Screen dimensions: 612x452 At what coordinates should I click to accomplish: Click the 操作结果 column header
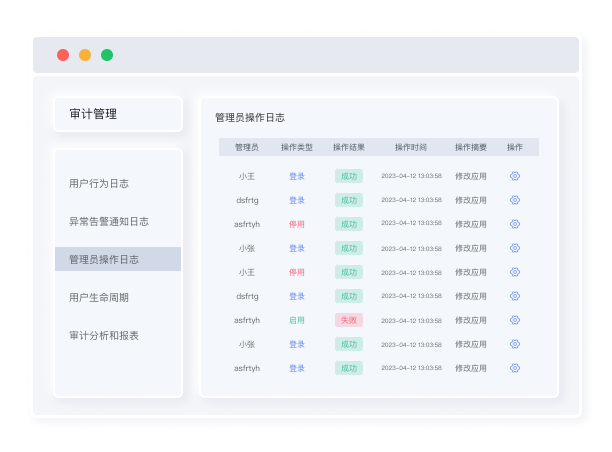point(349,147)
